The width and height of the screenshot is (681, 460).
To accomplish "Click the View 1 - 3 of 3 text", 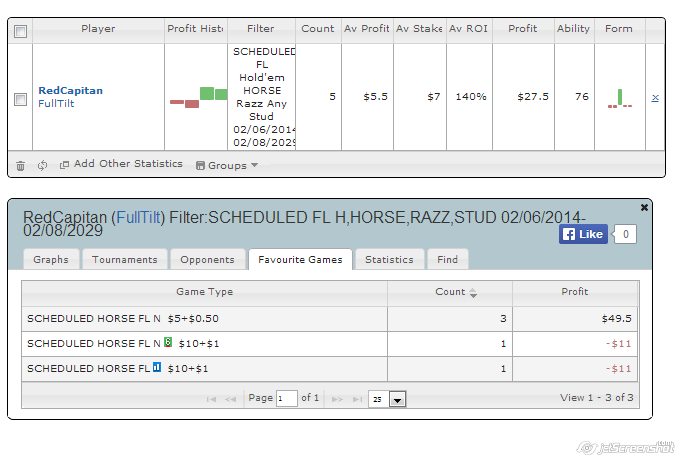I will [x=597, y=397].
